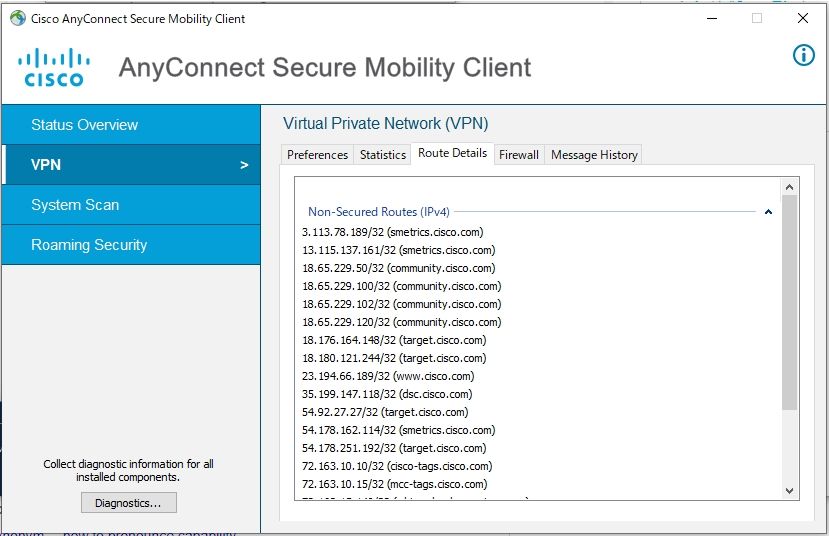Close the AnyConnect window
The width and height of the screenshot is (829, 536).
pyautogui.click(x=803, y=19)
